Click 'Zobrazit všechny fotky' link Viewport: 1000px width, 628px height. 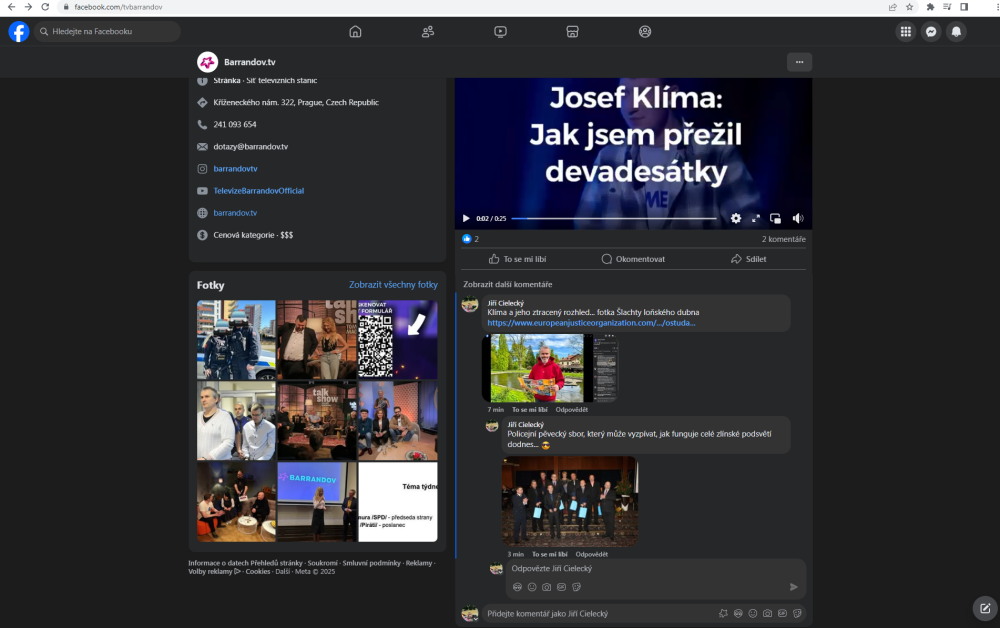(393, 285)
